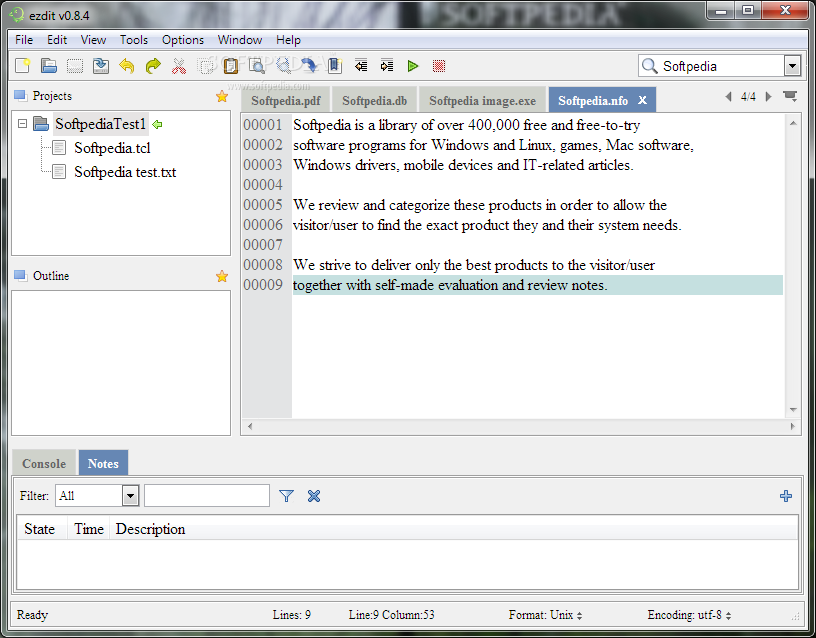Open a file using the folder icon
The width and height of the screenshot is (816, 638).
click(x=49, y=66)
